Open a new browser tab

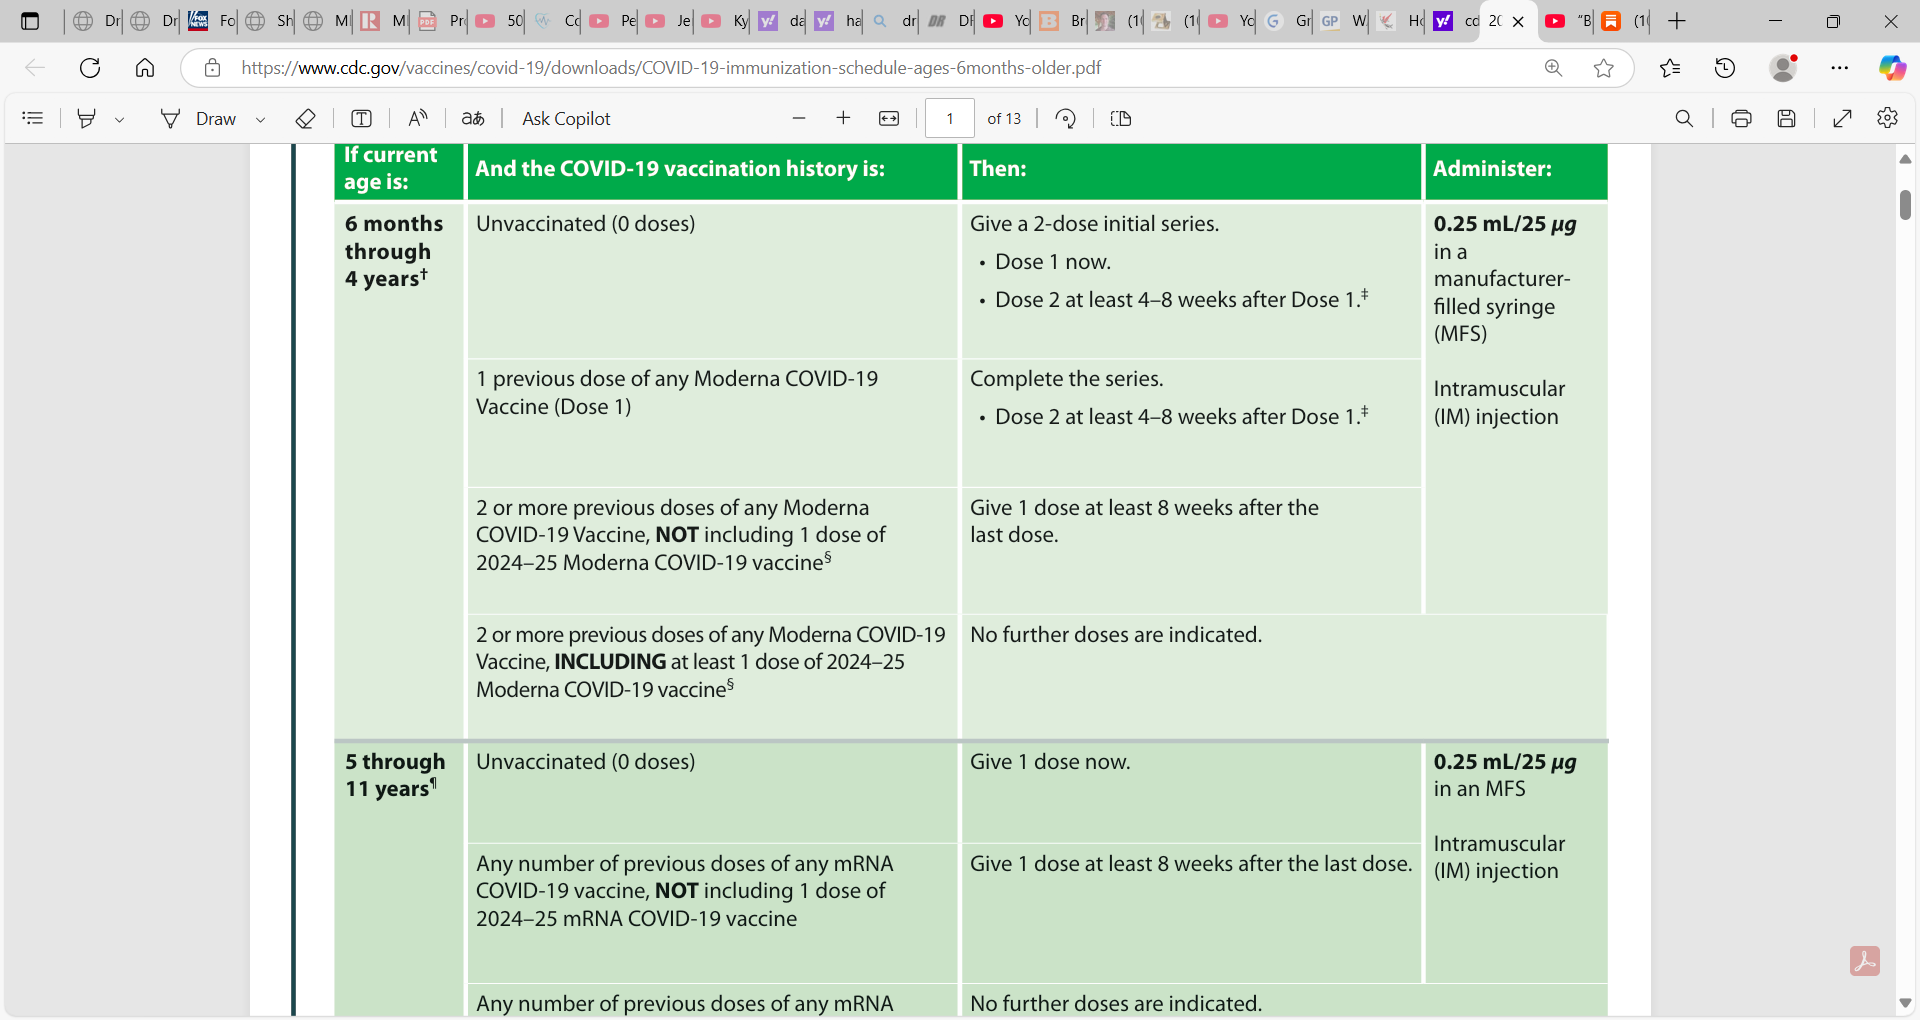(1677, 21)
